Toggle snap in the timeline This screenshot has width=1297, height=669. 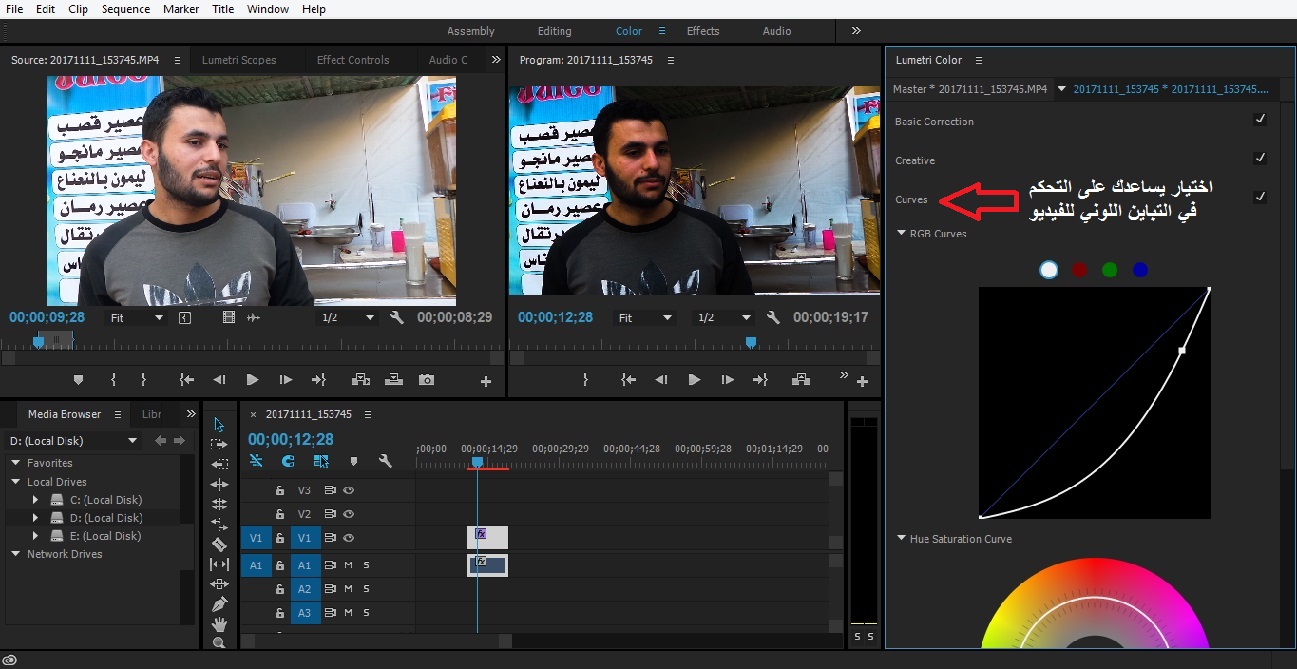click(288, 461)
